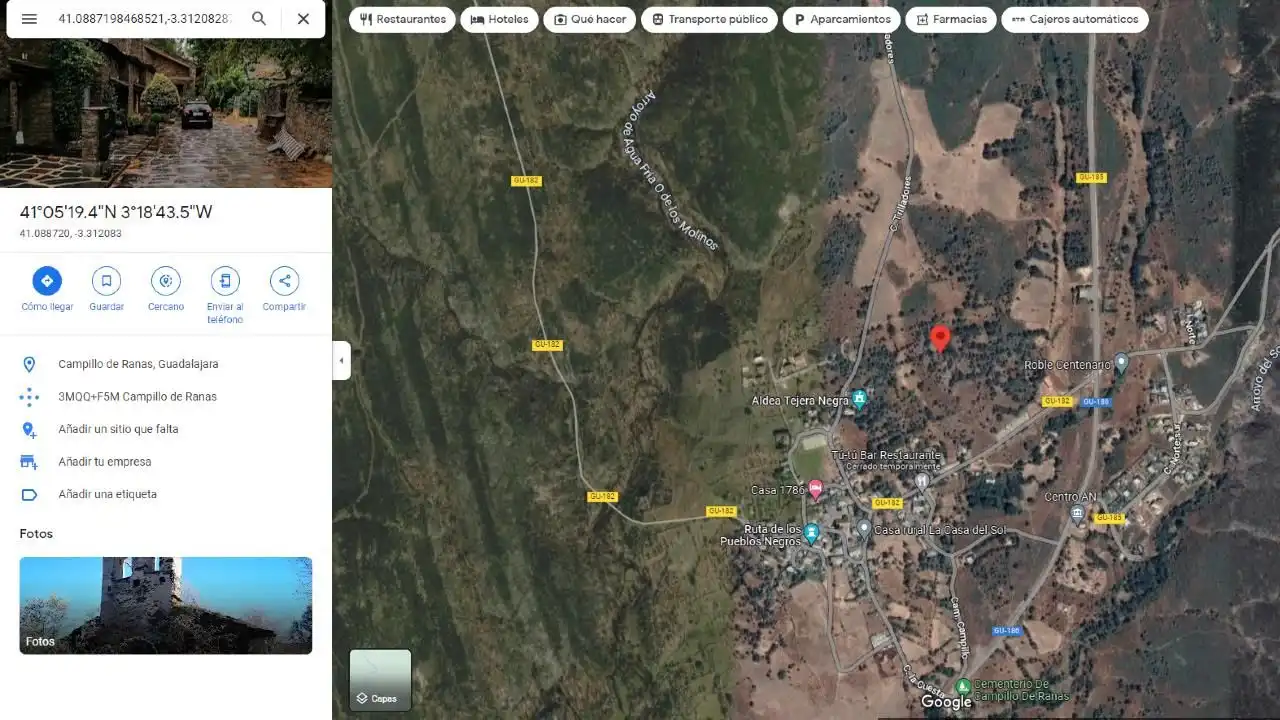This screenshot has width=1280, height=720.
Task: Open the hamburger main menu
Action: coord(29,19)
